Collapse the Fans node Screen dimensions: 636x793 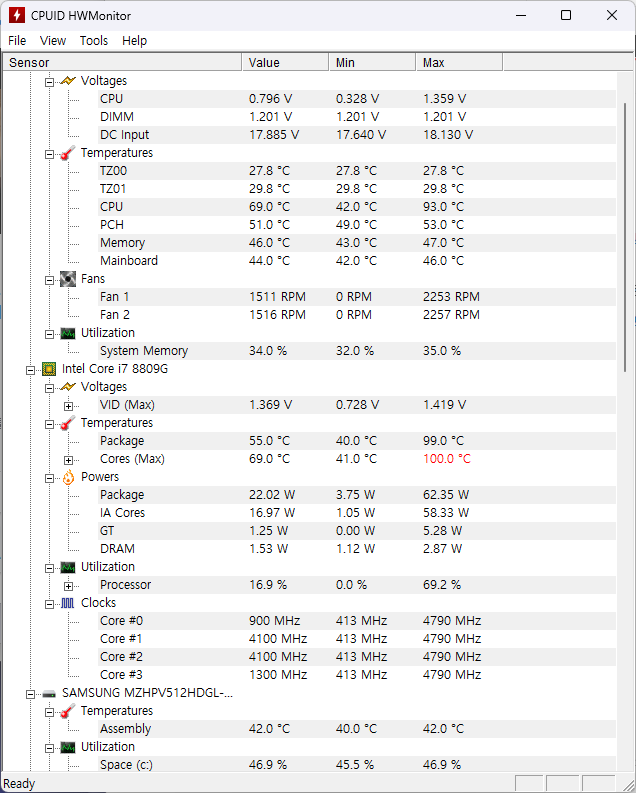[x=50, y=280]
